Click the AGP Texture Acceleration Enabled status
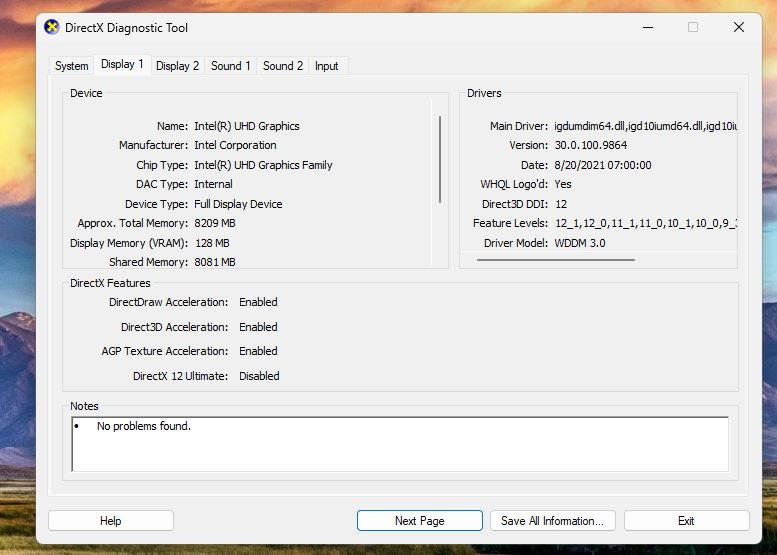777x555 pixels. (258, 351)
